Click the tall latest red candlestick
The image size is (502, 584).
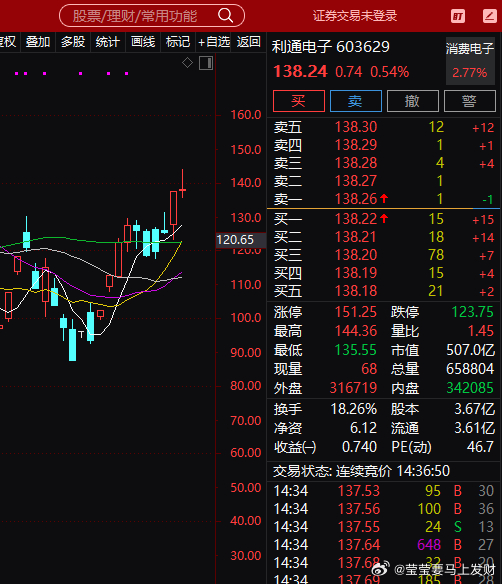(174, 209)
